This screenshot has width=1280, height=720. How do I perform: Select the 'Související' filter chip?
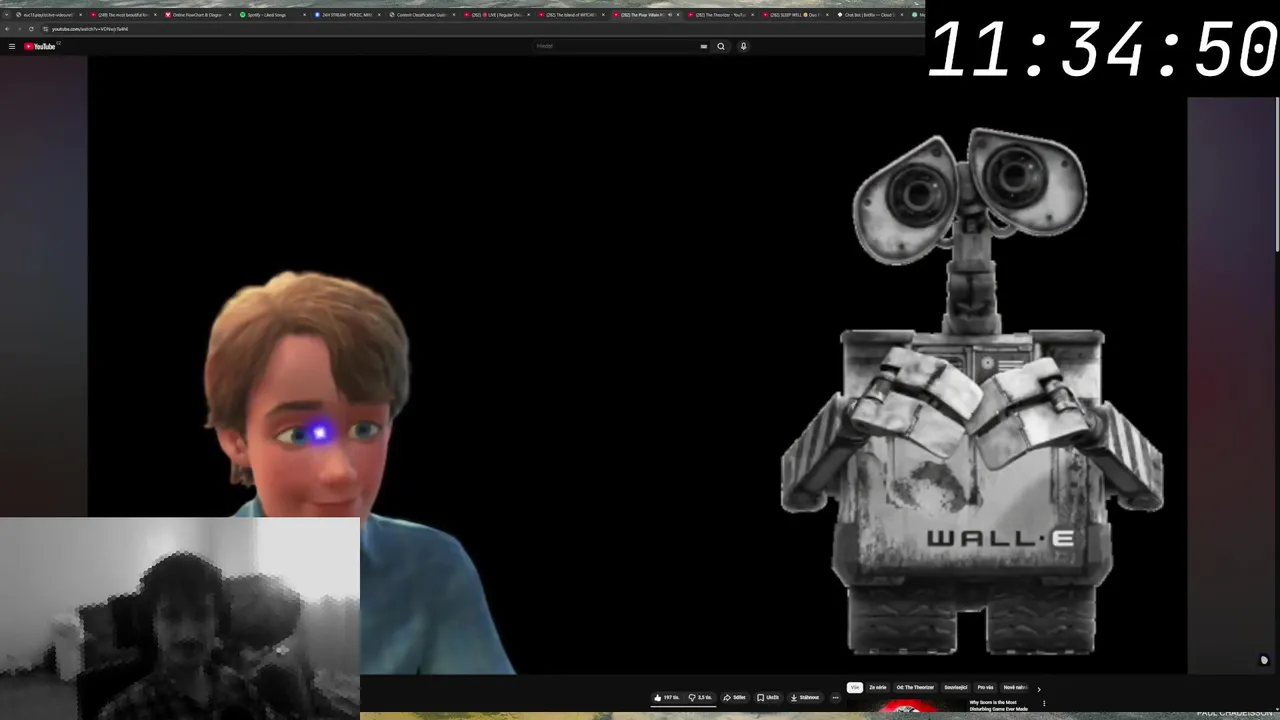(x=956, y=688)
